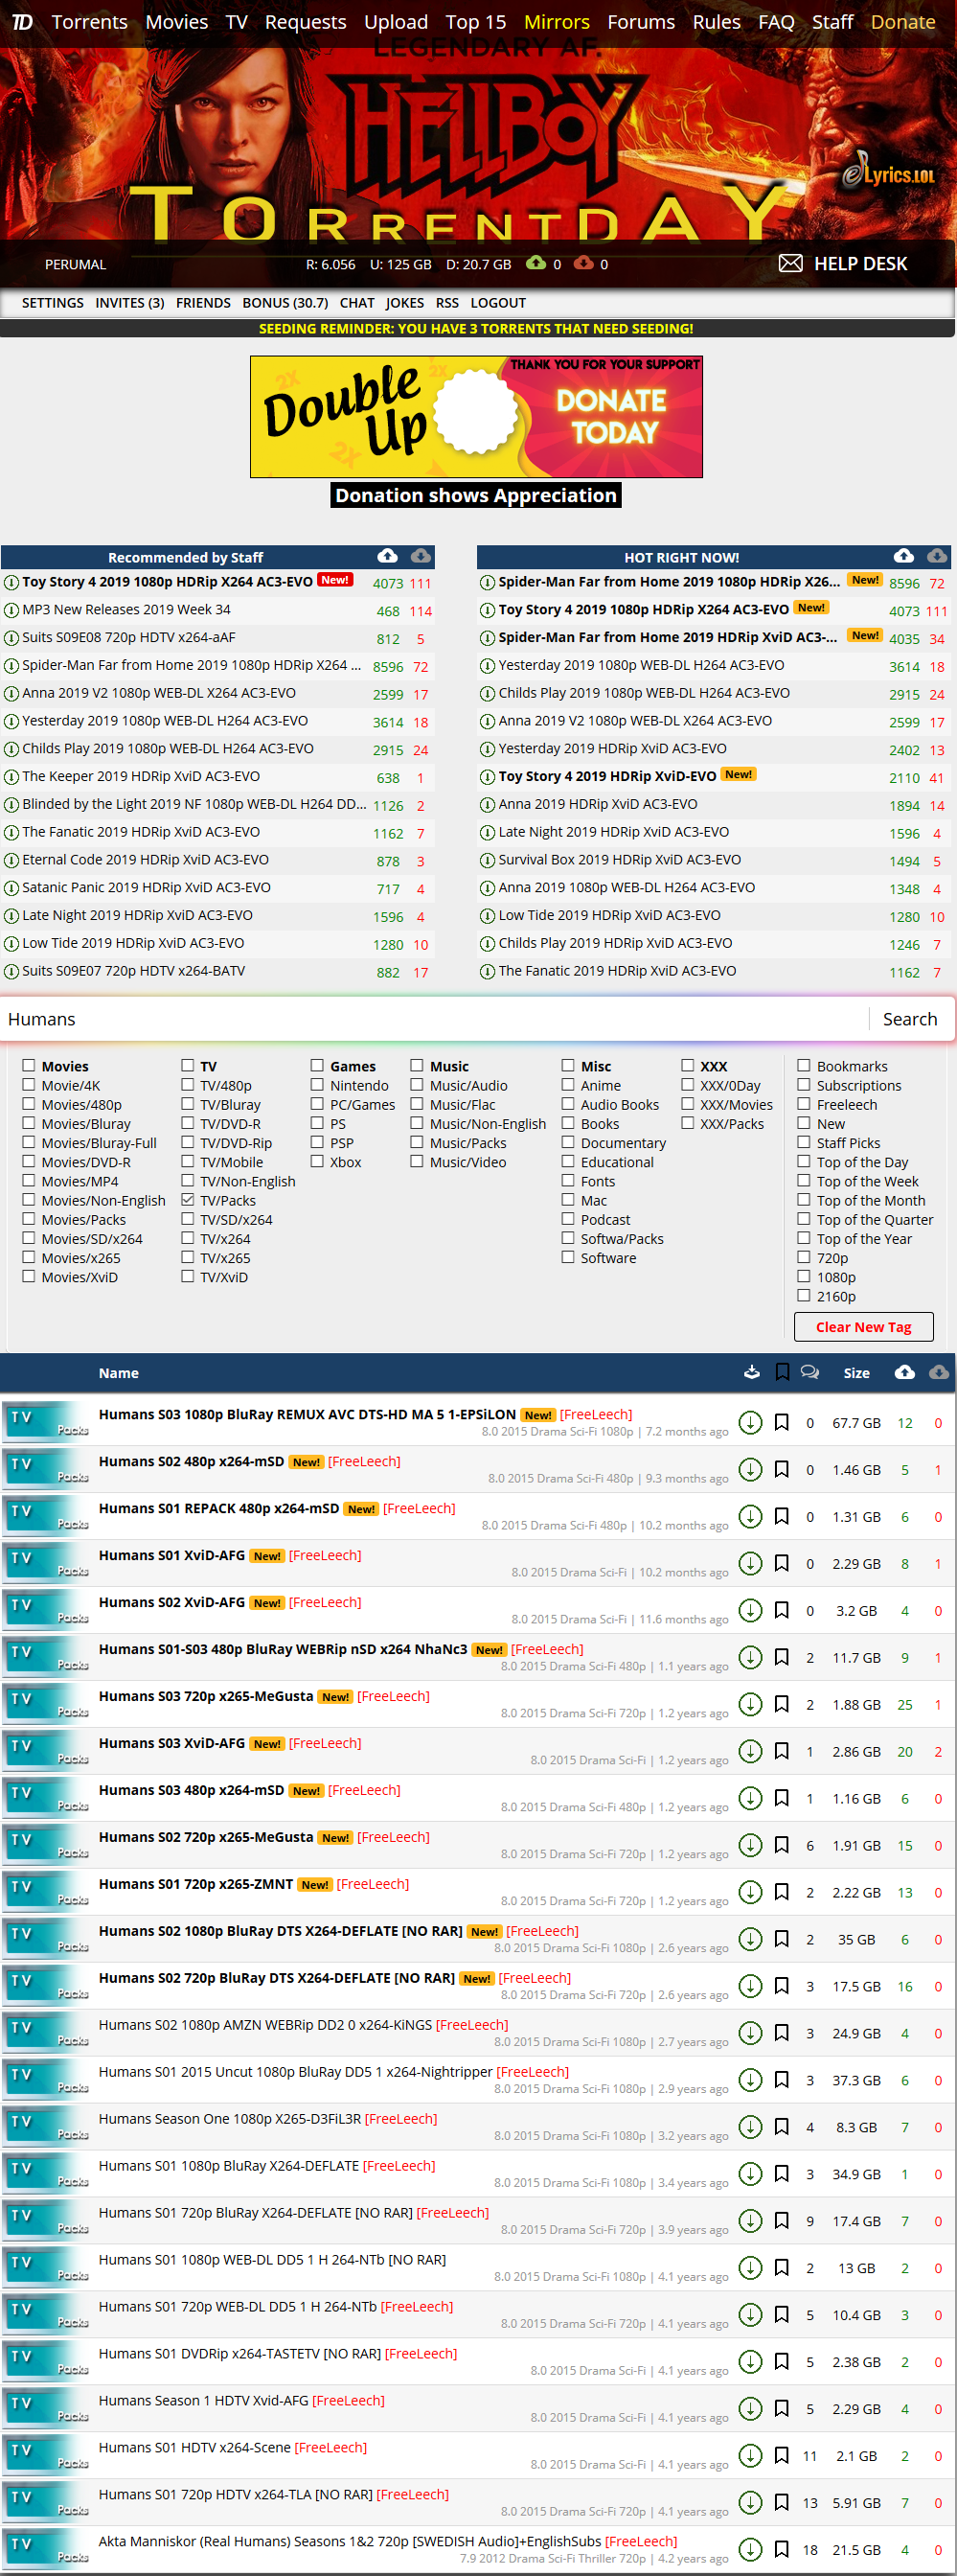
Task: Download Humans S02 720p x265-MeGusta torrent
Action: pyautogui.click(x=750, y=1845)
